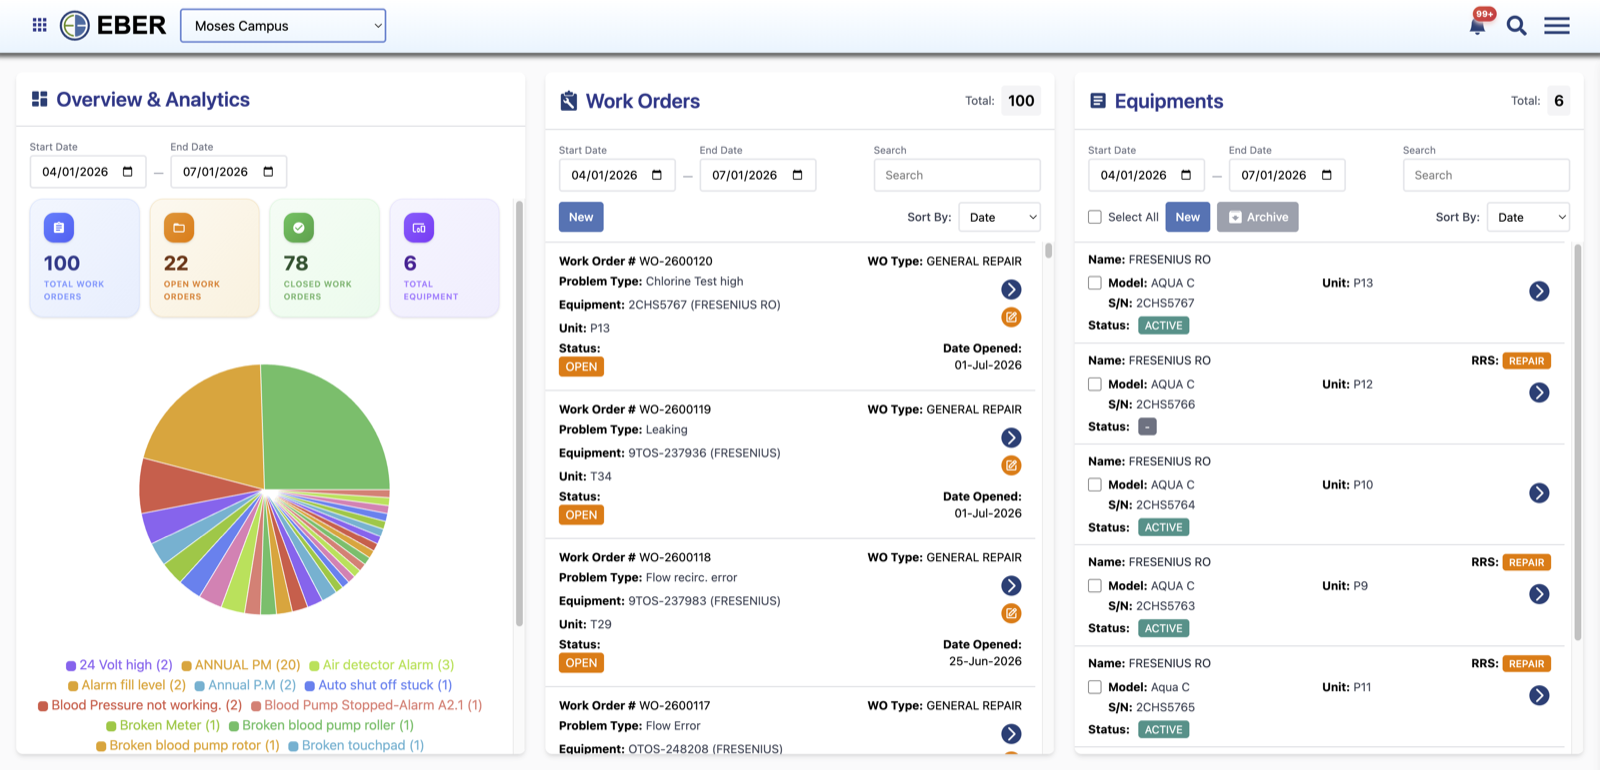Open Work Orders Start Date calendar picker

[657, 175]
